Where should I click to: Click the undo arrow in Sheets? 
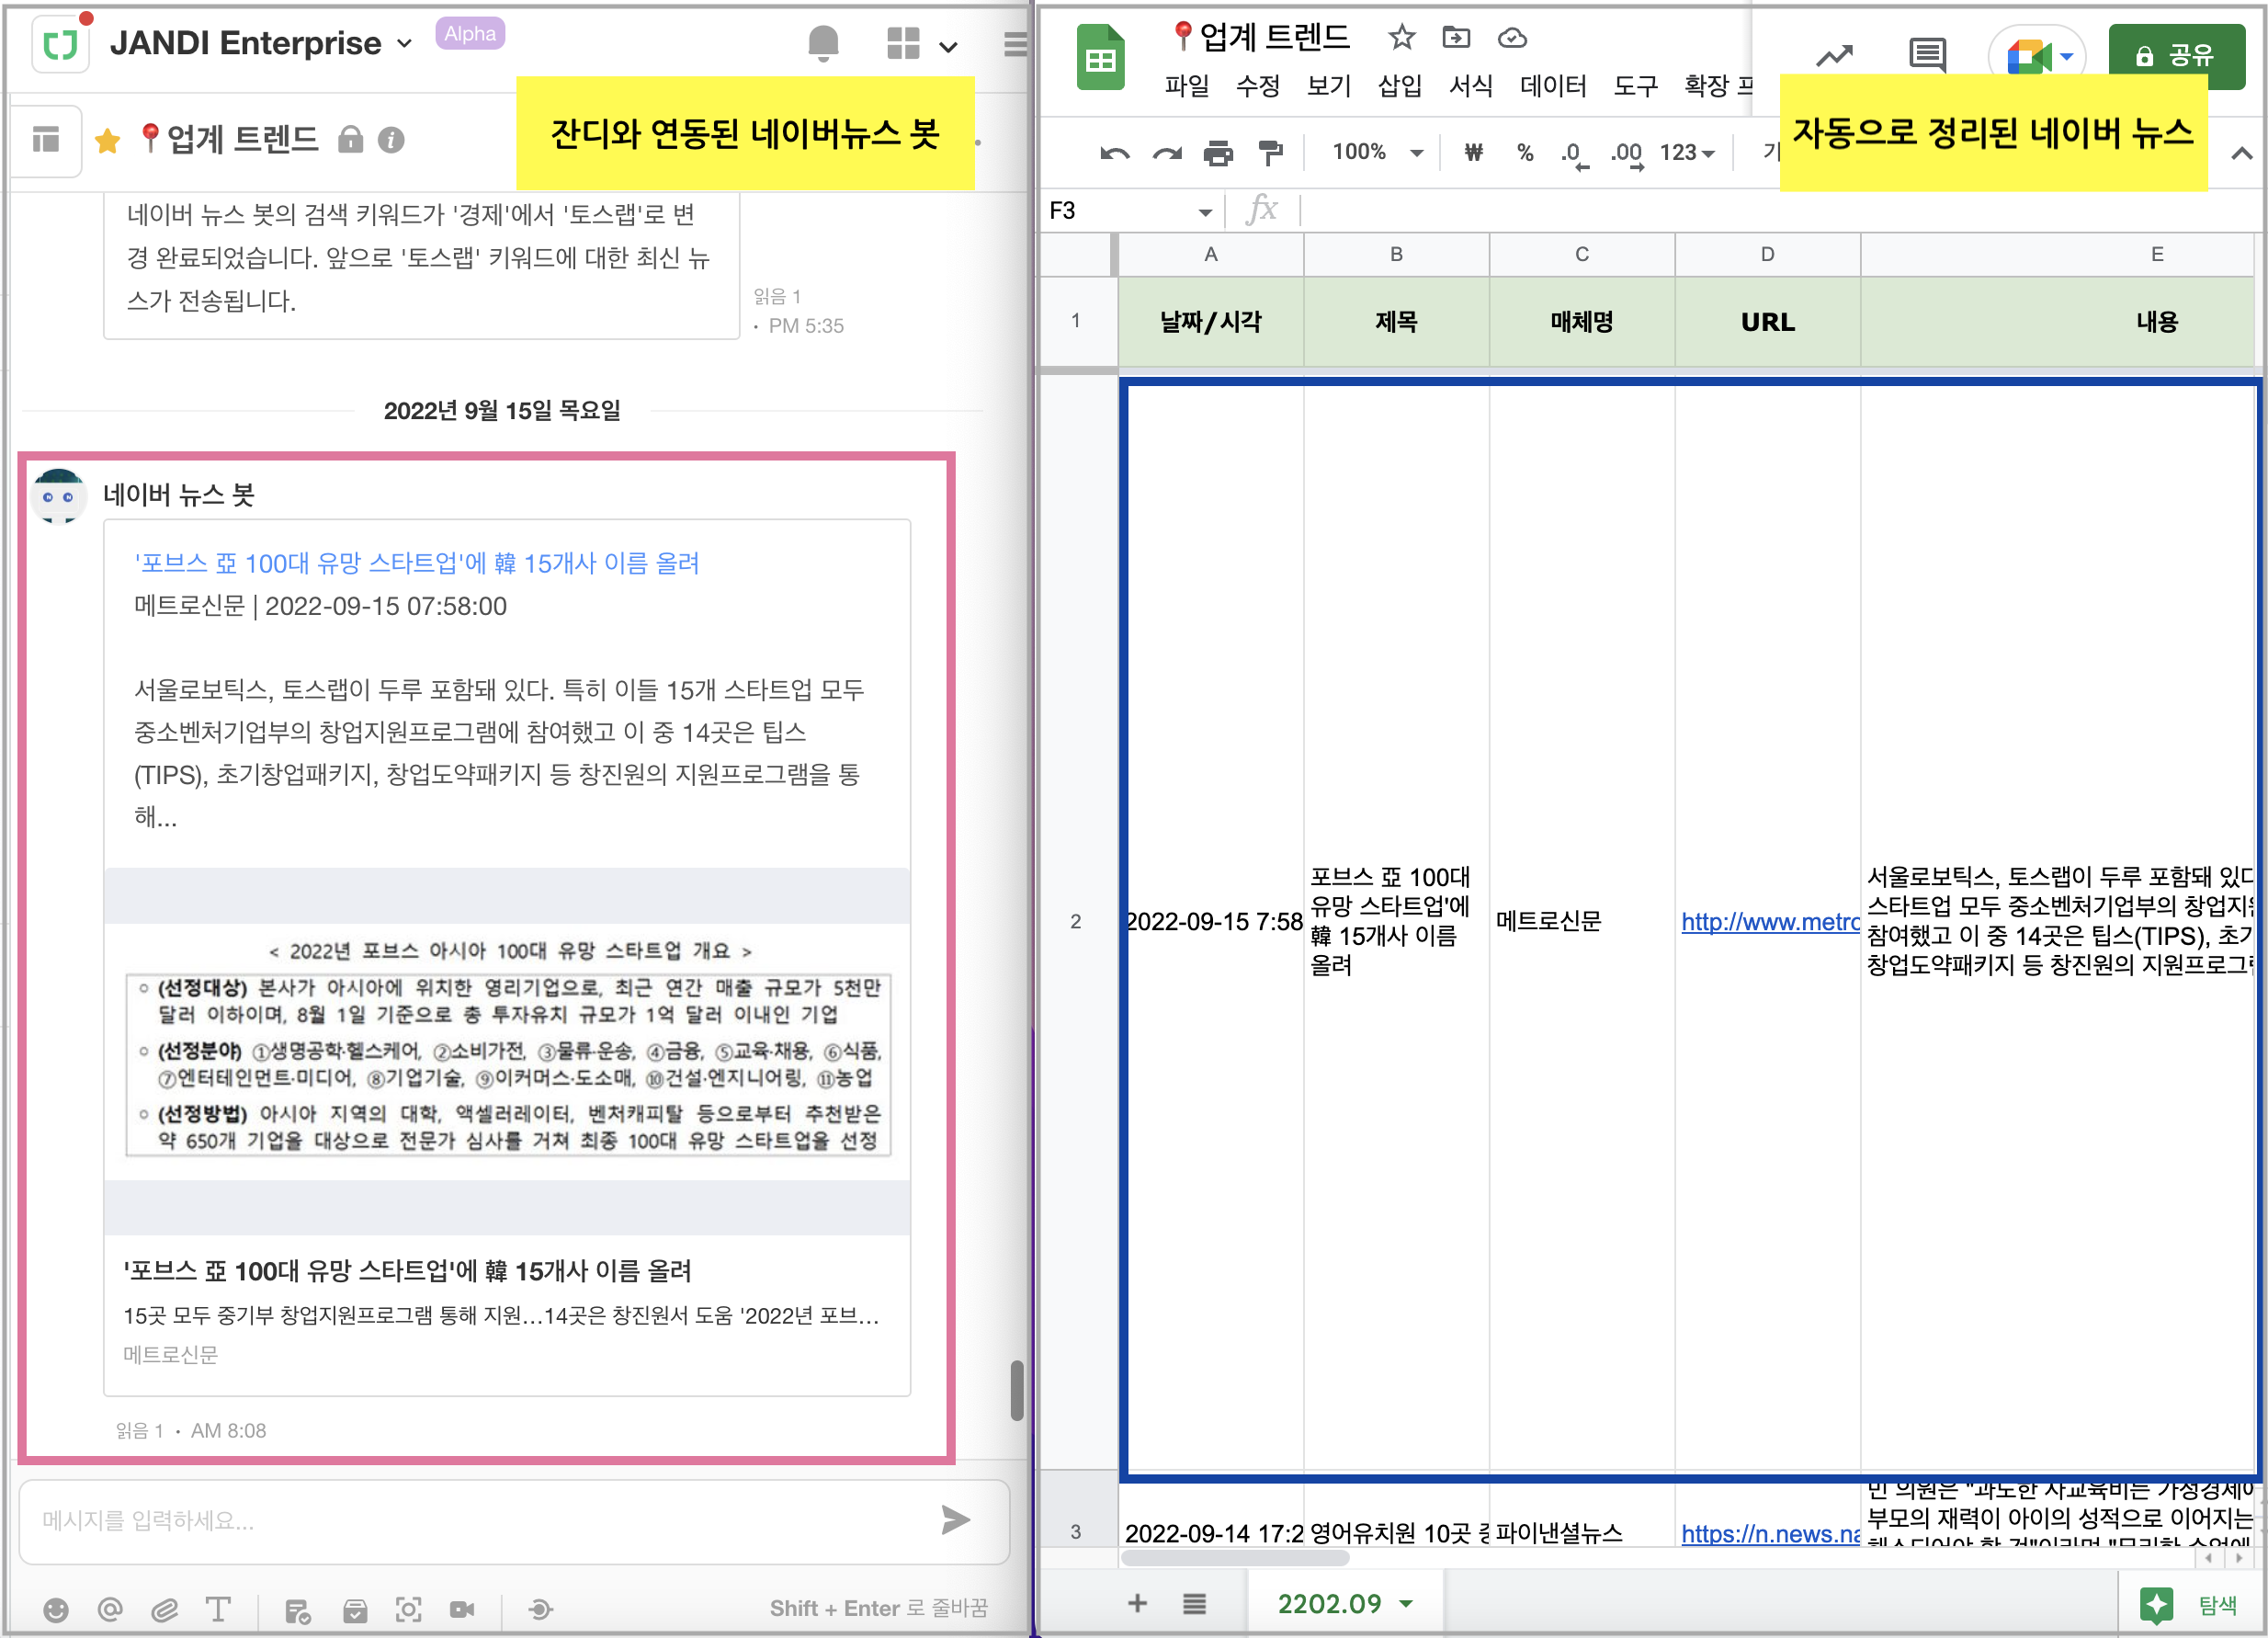[1114, 153]
